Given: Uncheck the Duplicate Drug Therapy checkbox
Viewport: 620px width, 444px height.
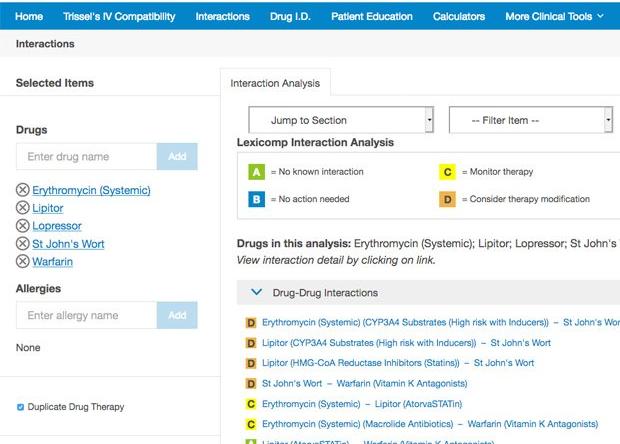Looking at the screenshot, I should [21, 407].
